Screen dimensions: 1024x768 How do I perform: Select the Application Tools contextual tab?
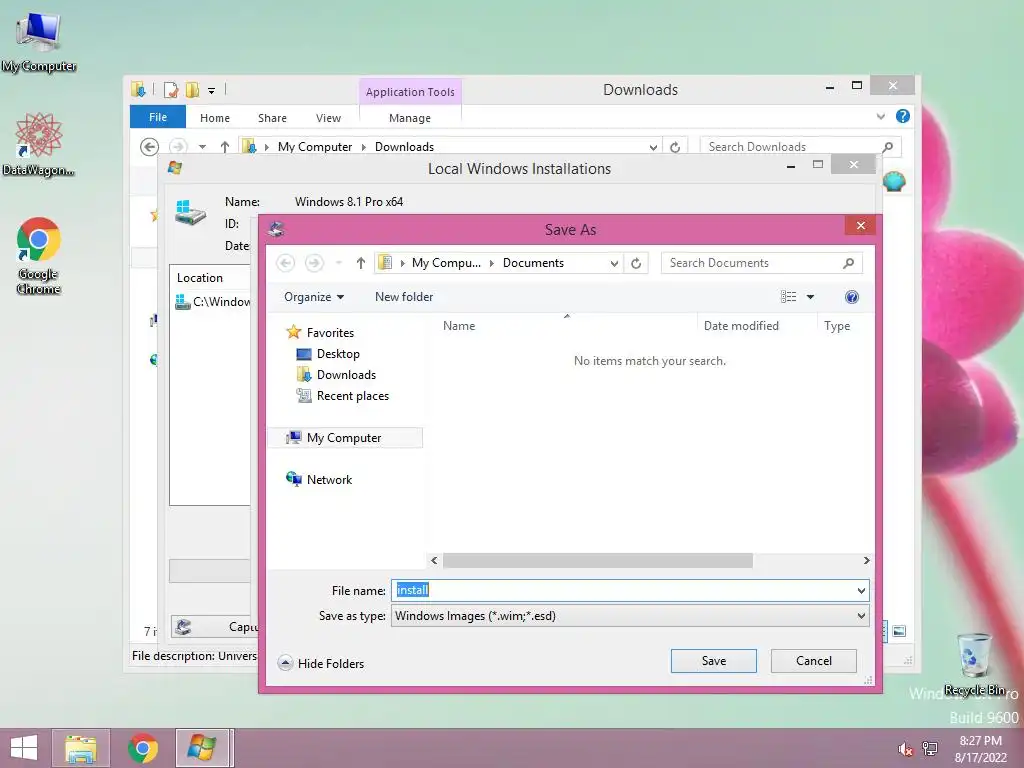pyautogui.click(x=410, y=92)
